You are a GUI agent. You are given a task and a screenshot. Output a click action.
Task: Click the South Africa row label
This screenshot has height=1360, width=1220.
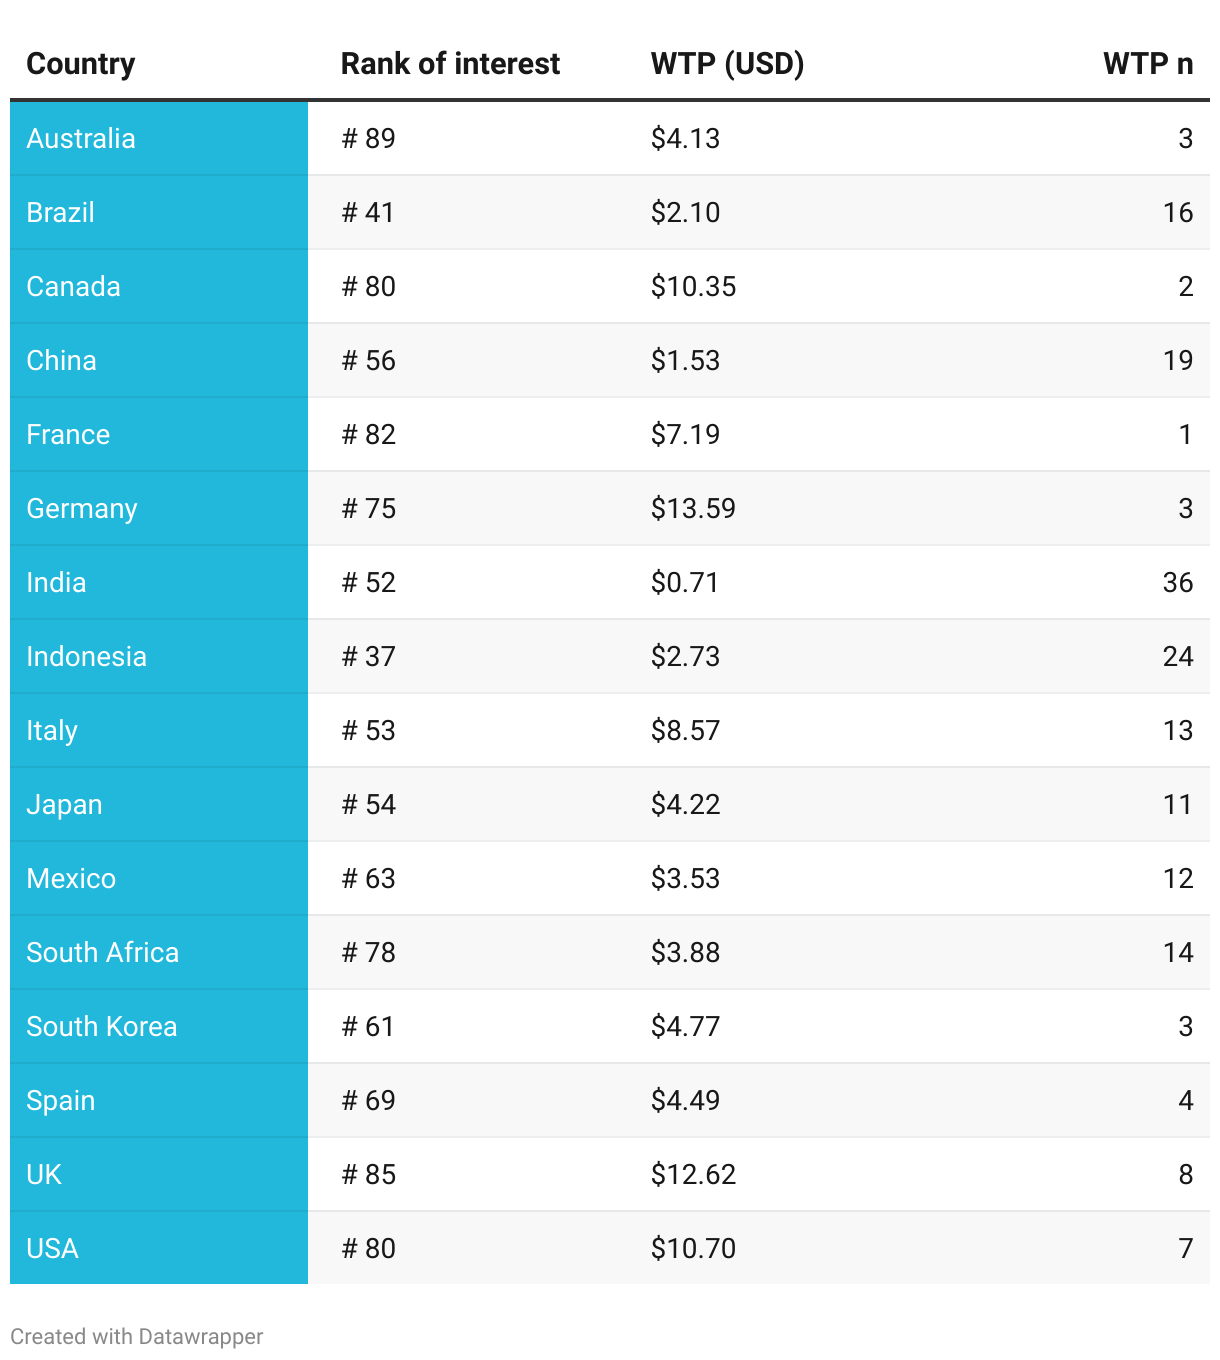[103, 952]
